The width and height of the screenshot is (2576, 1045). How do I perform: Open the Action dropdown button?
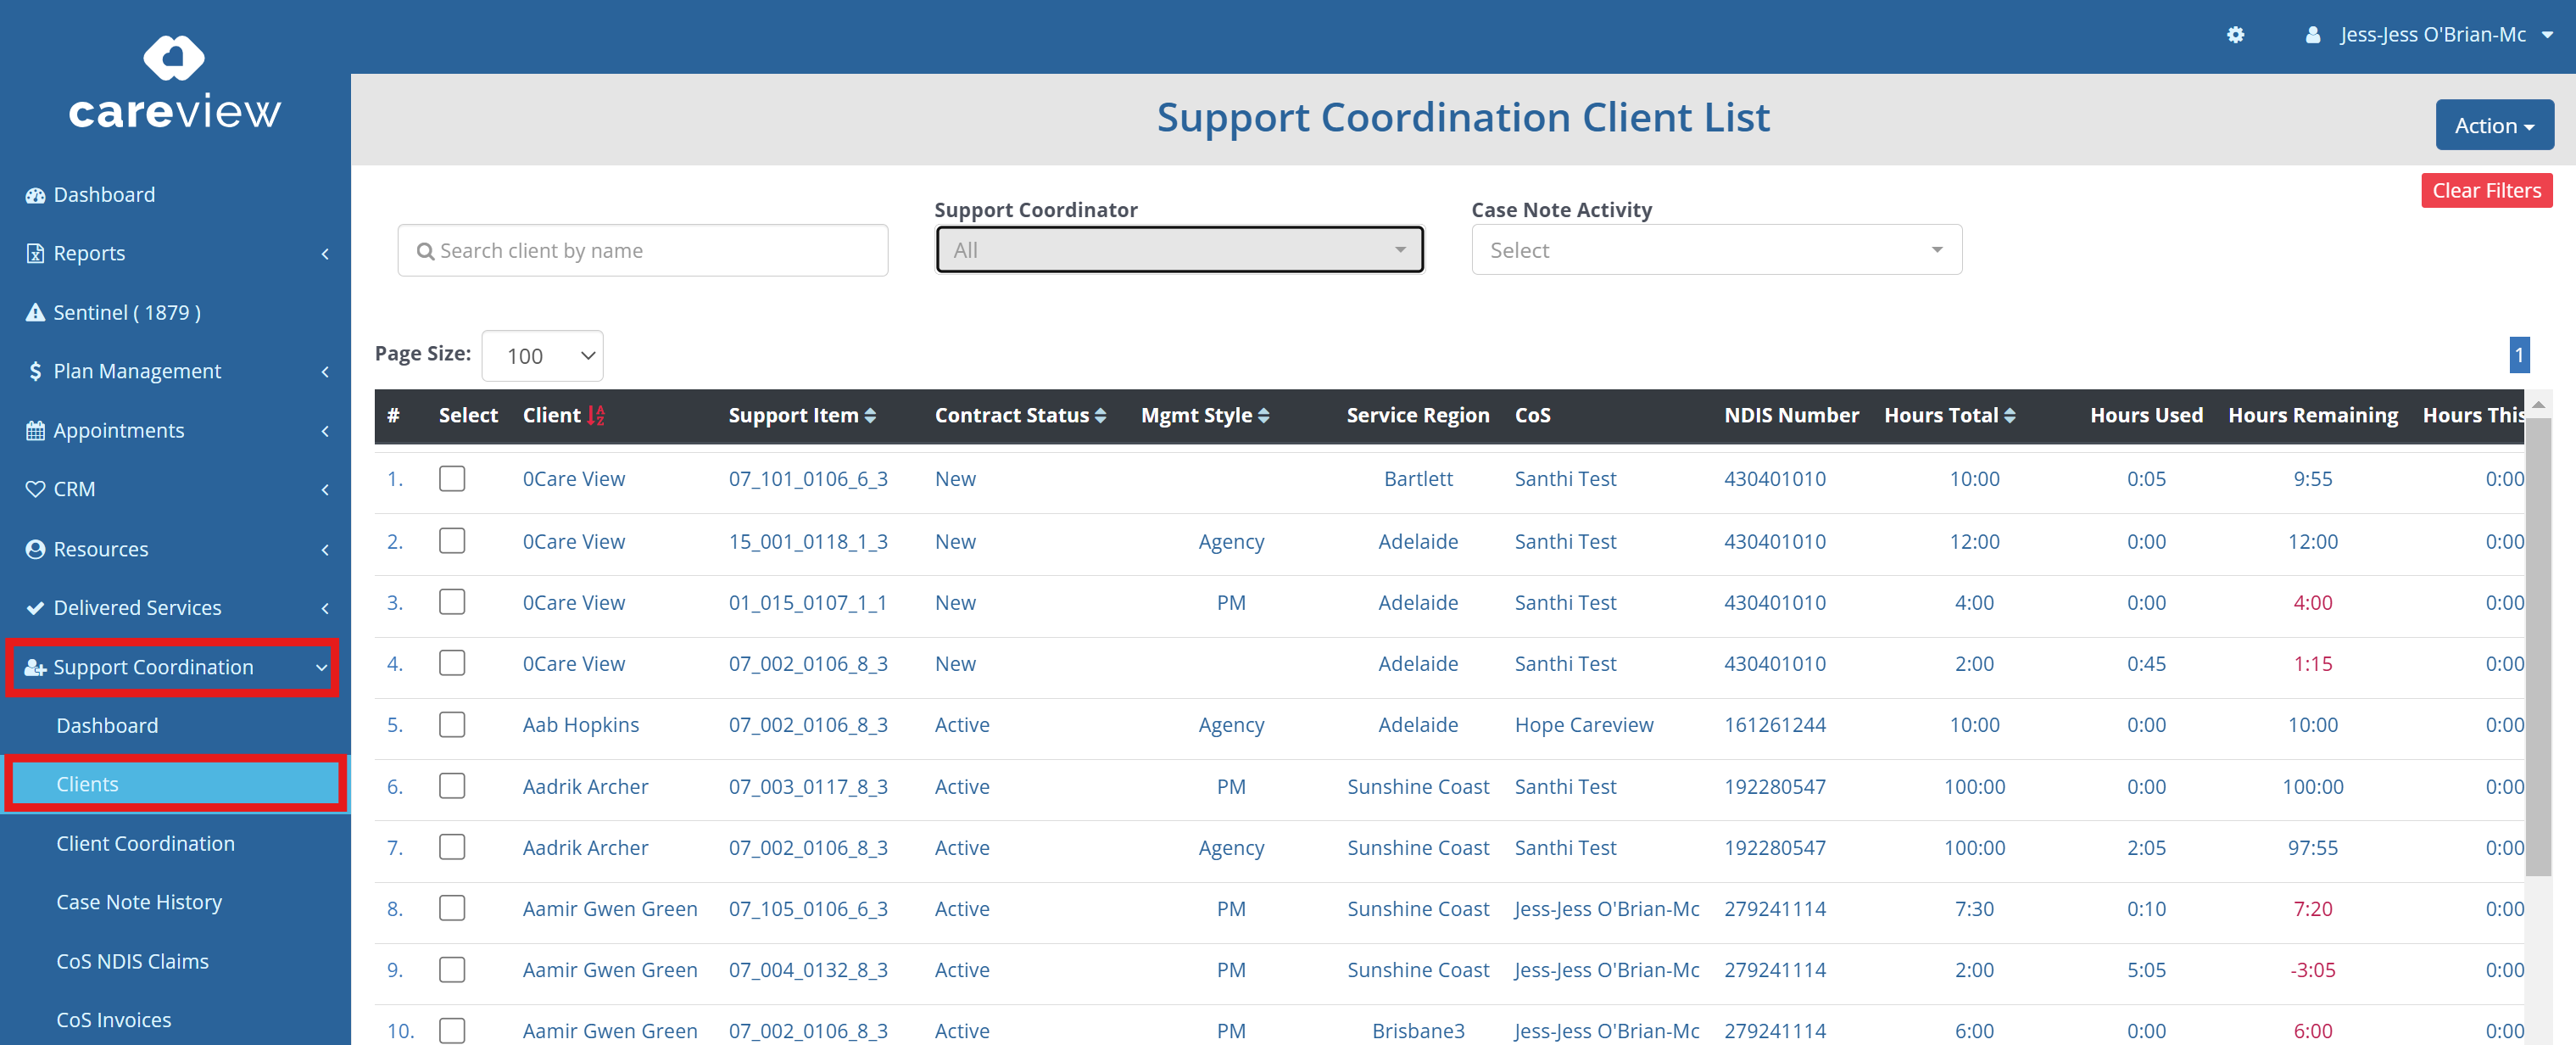[x=2494, y=125]
